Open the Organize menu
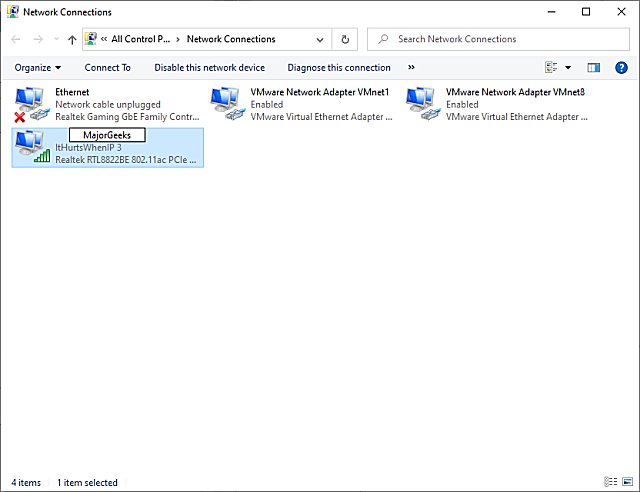 38,68
